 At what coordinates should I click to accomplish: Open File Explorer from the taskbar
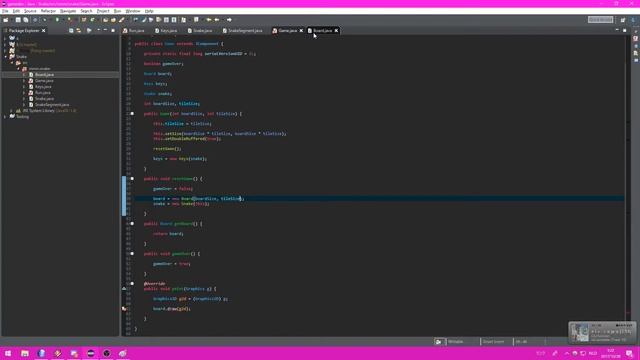(x=25, y=353)
